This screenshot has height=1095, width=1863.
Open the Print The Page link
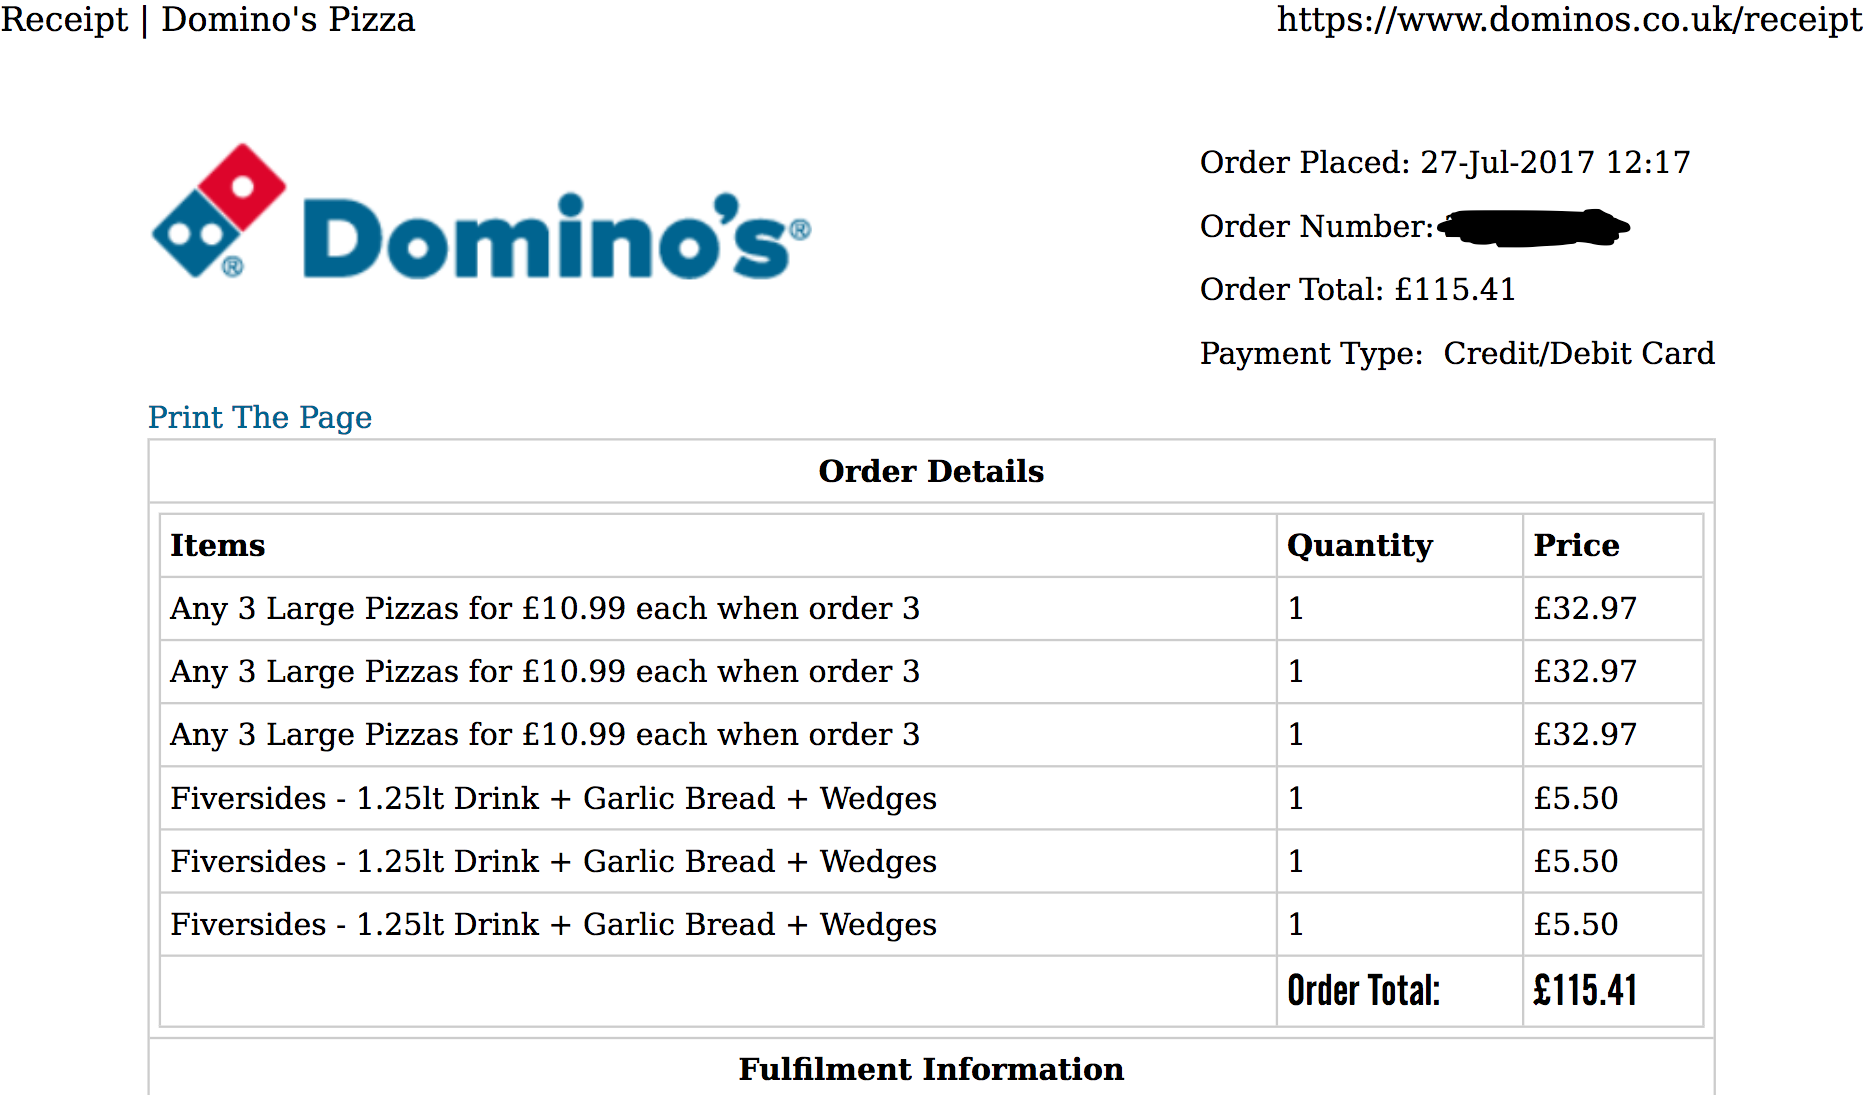pyautogui.click(x=260, y=417)
